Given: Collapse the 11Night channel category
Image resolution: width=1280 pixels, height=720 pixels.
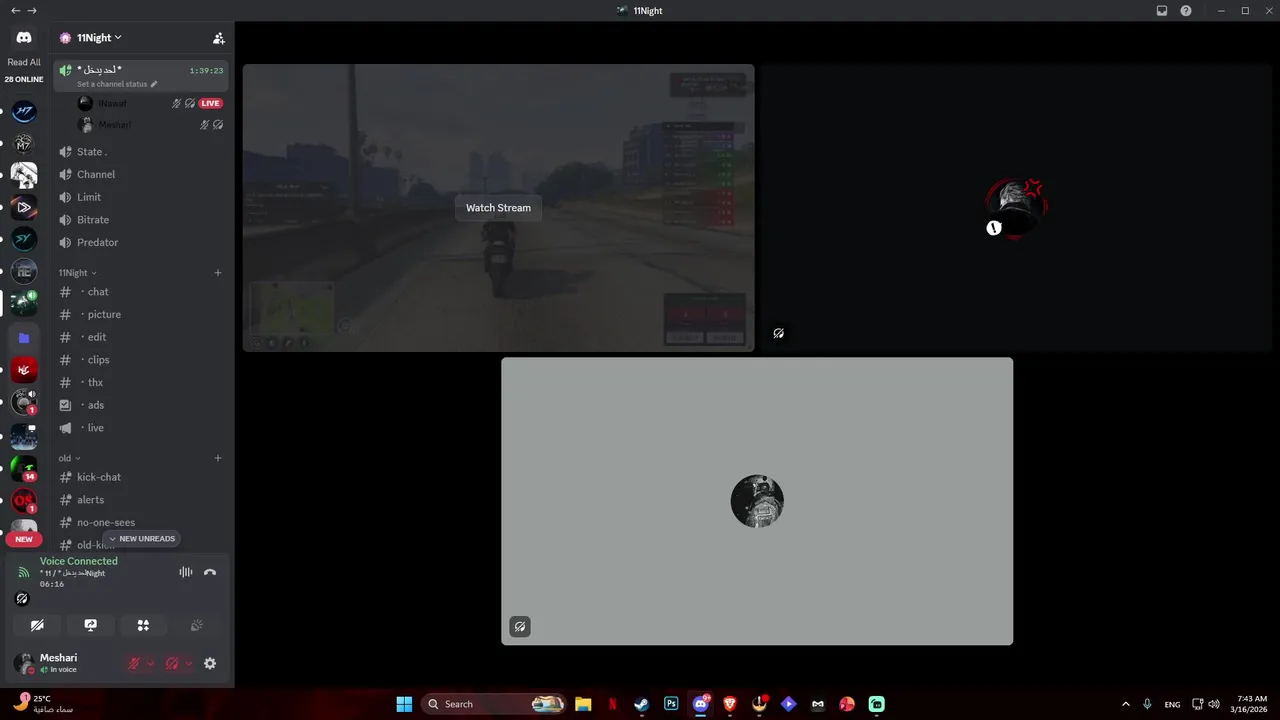Looking at the screenshot, I should 77,273.
